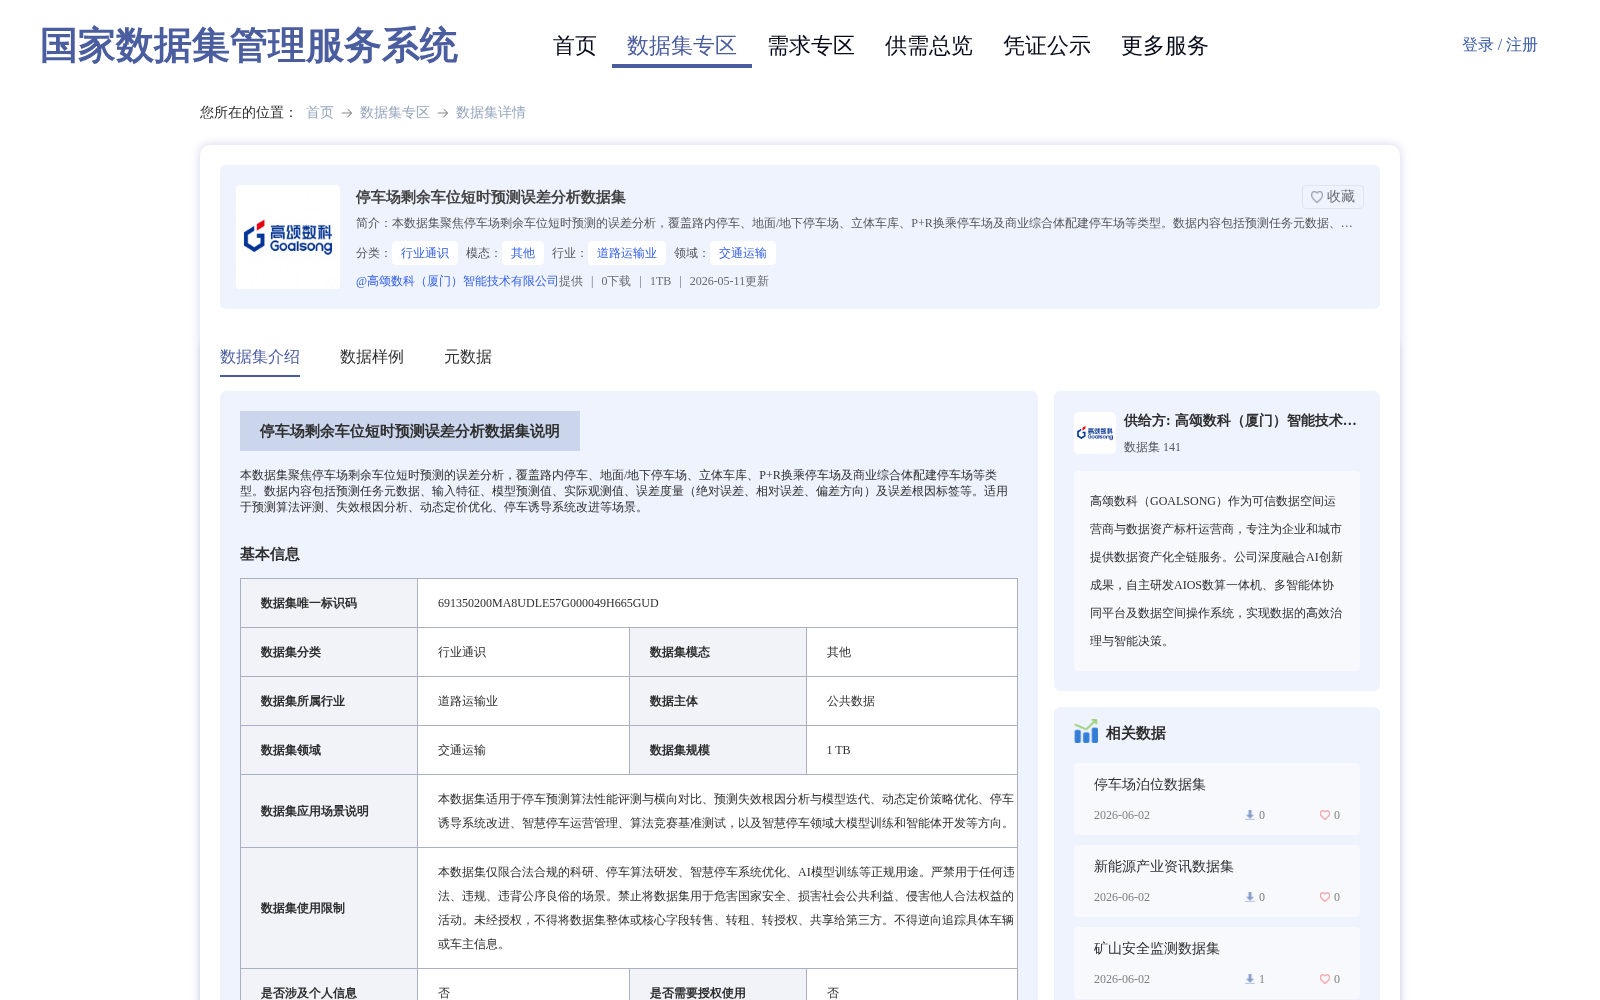Click the 是否需要授权使用 label cell
The image size is (1600, 1000).
718,986
